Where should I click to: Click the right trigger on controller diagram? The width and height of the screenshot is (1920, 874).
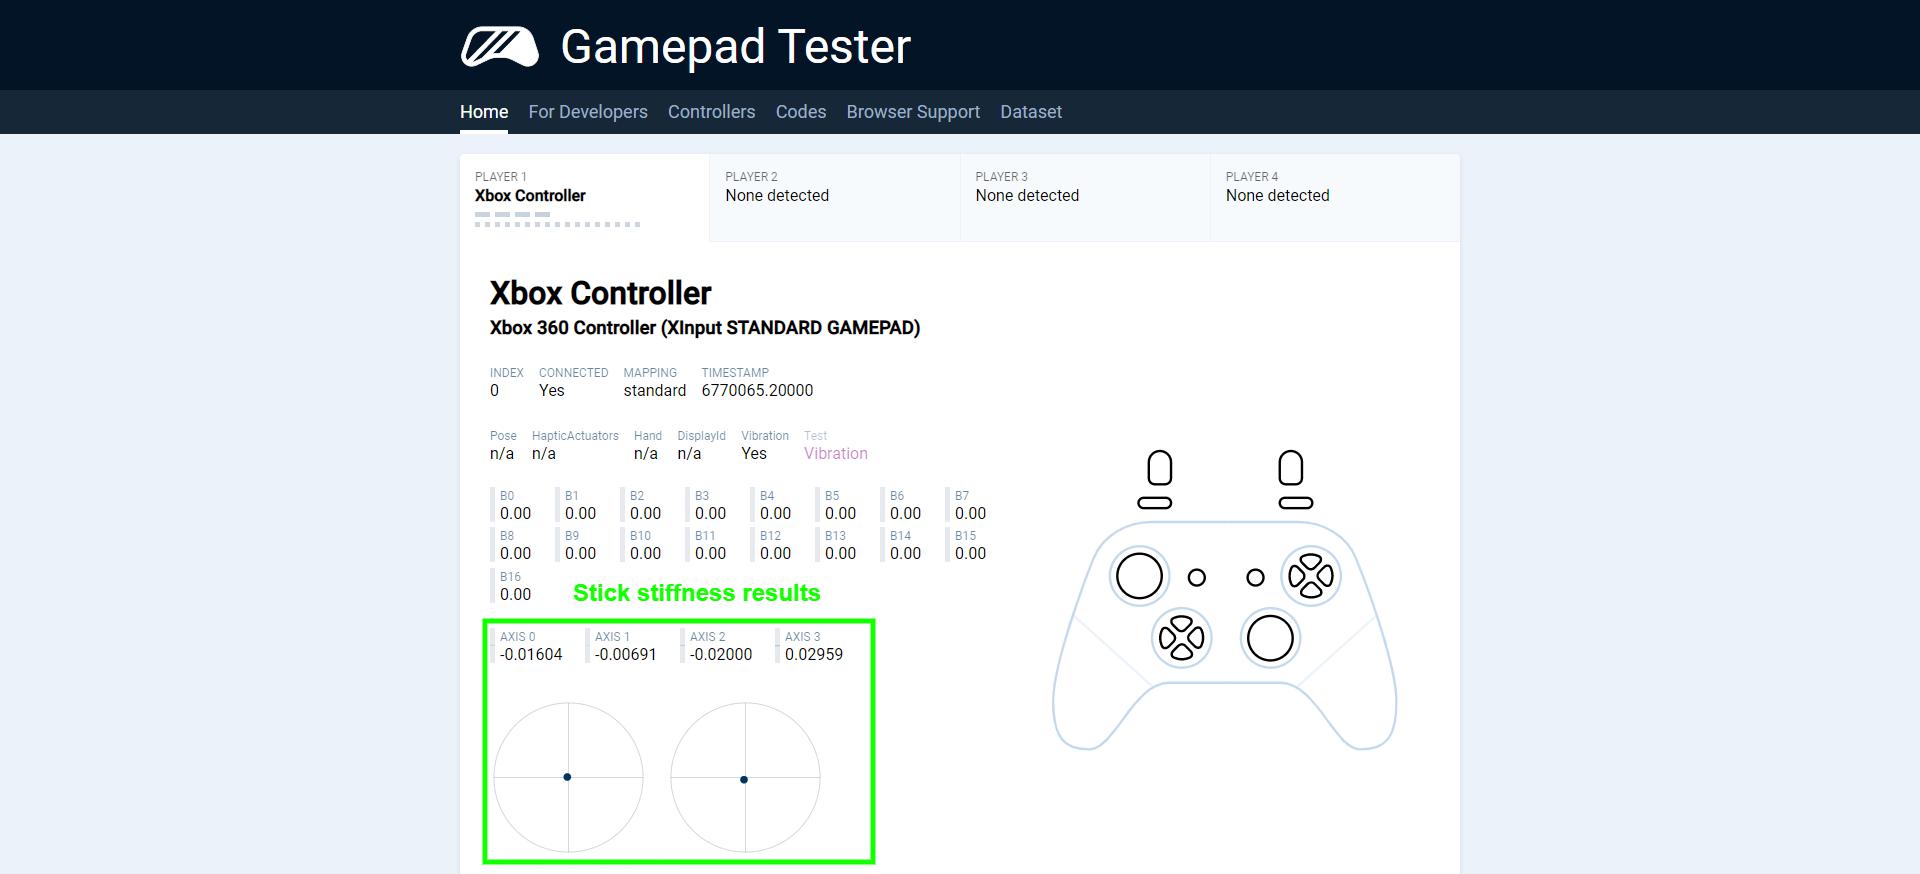(1291, 468)
